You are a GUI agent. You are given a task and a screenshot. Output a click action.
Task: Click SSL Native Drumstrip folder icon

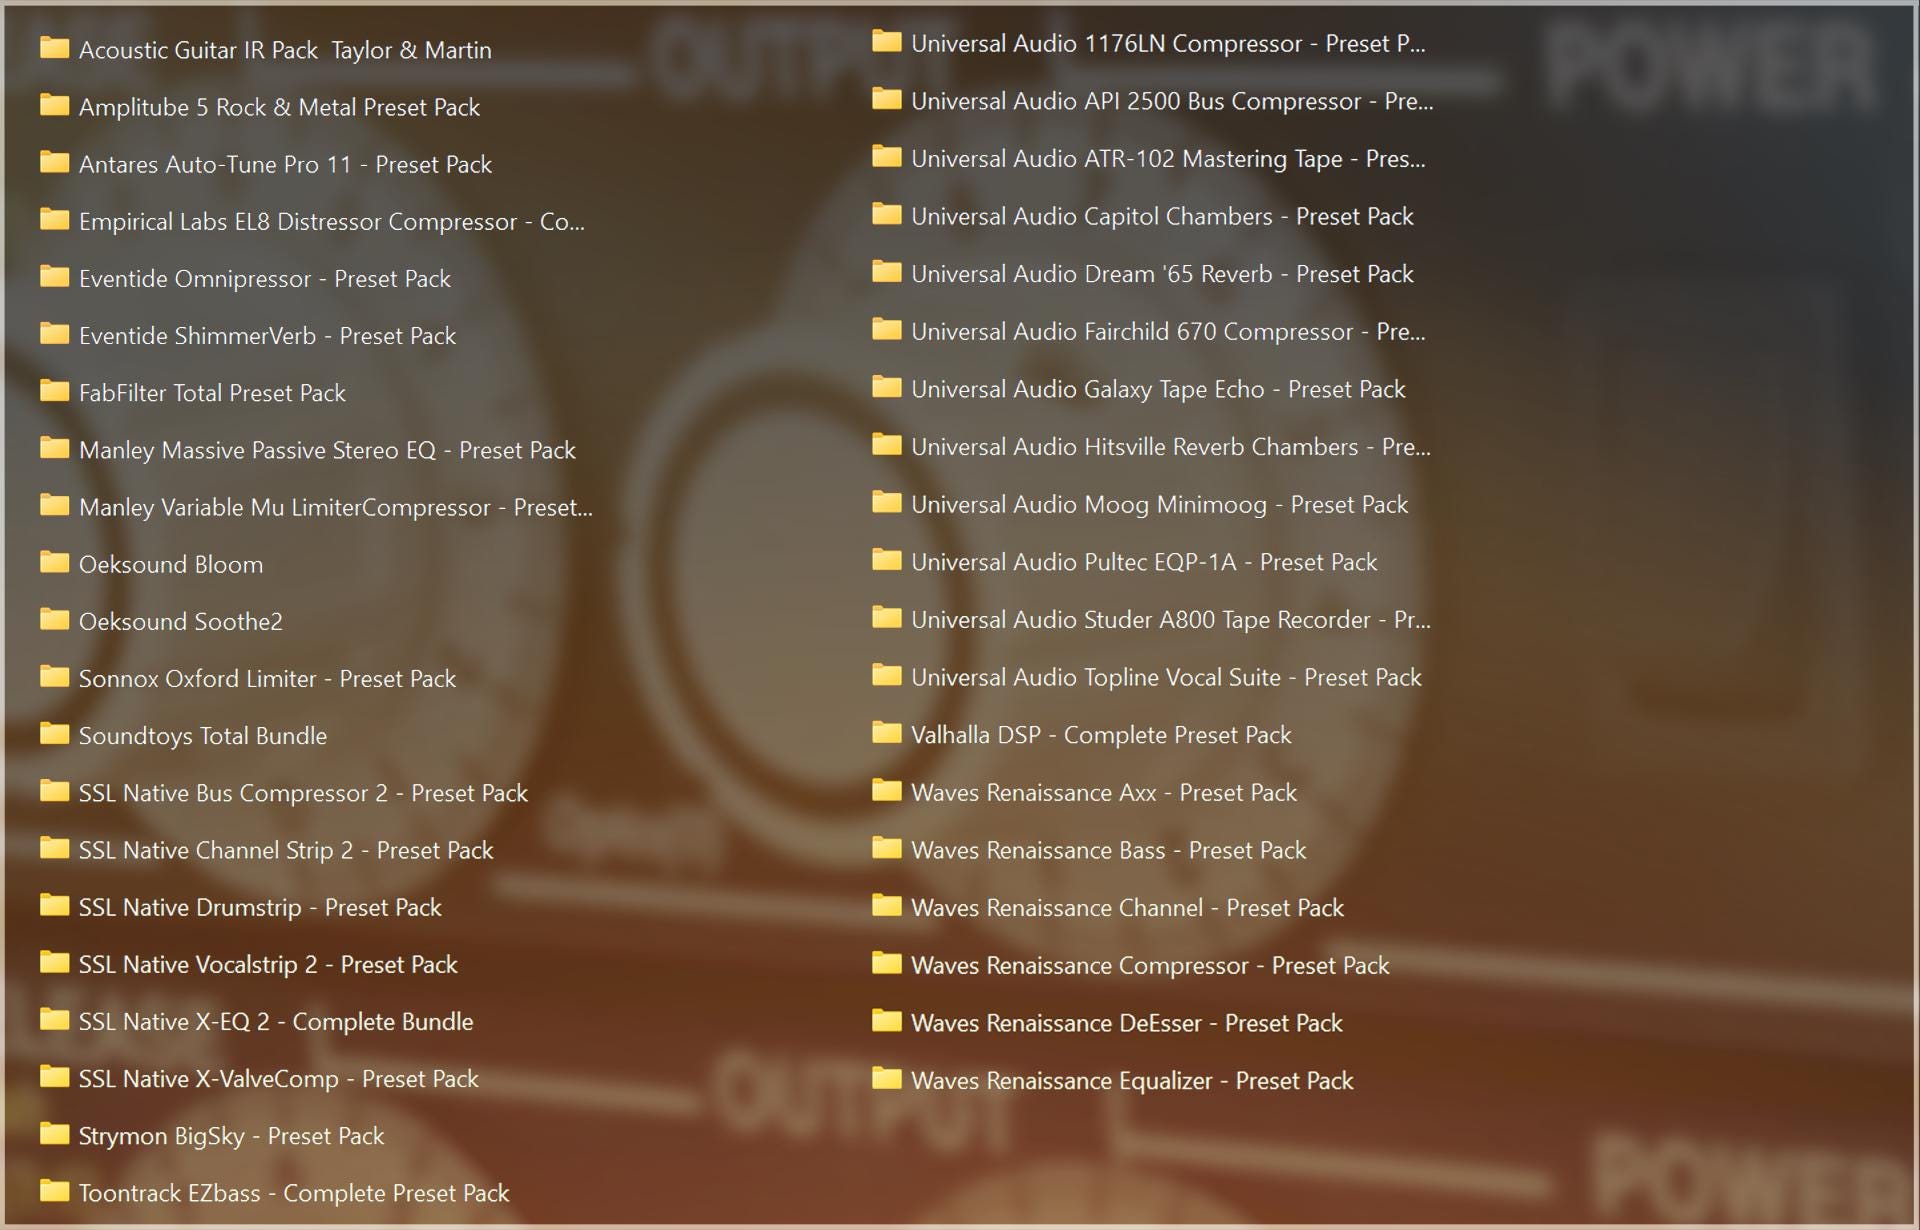pyautogui.click(x=54, y=905)
